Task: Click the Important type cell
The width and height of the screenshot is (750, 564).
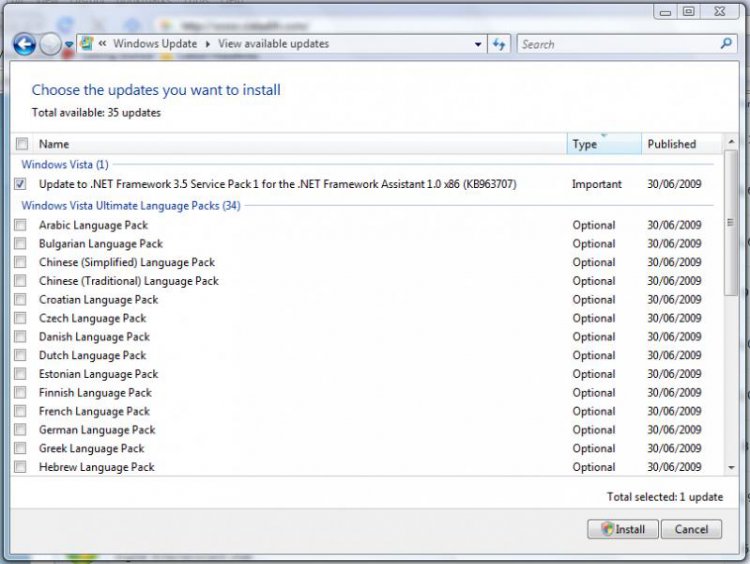Action: [596, 184]
